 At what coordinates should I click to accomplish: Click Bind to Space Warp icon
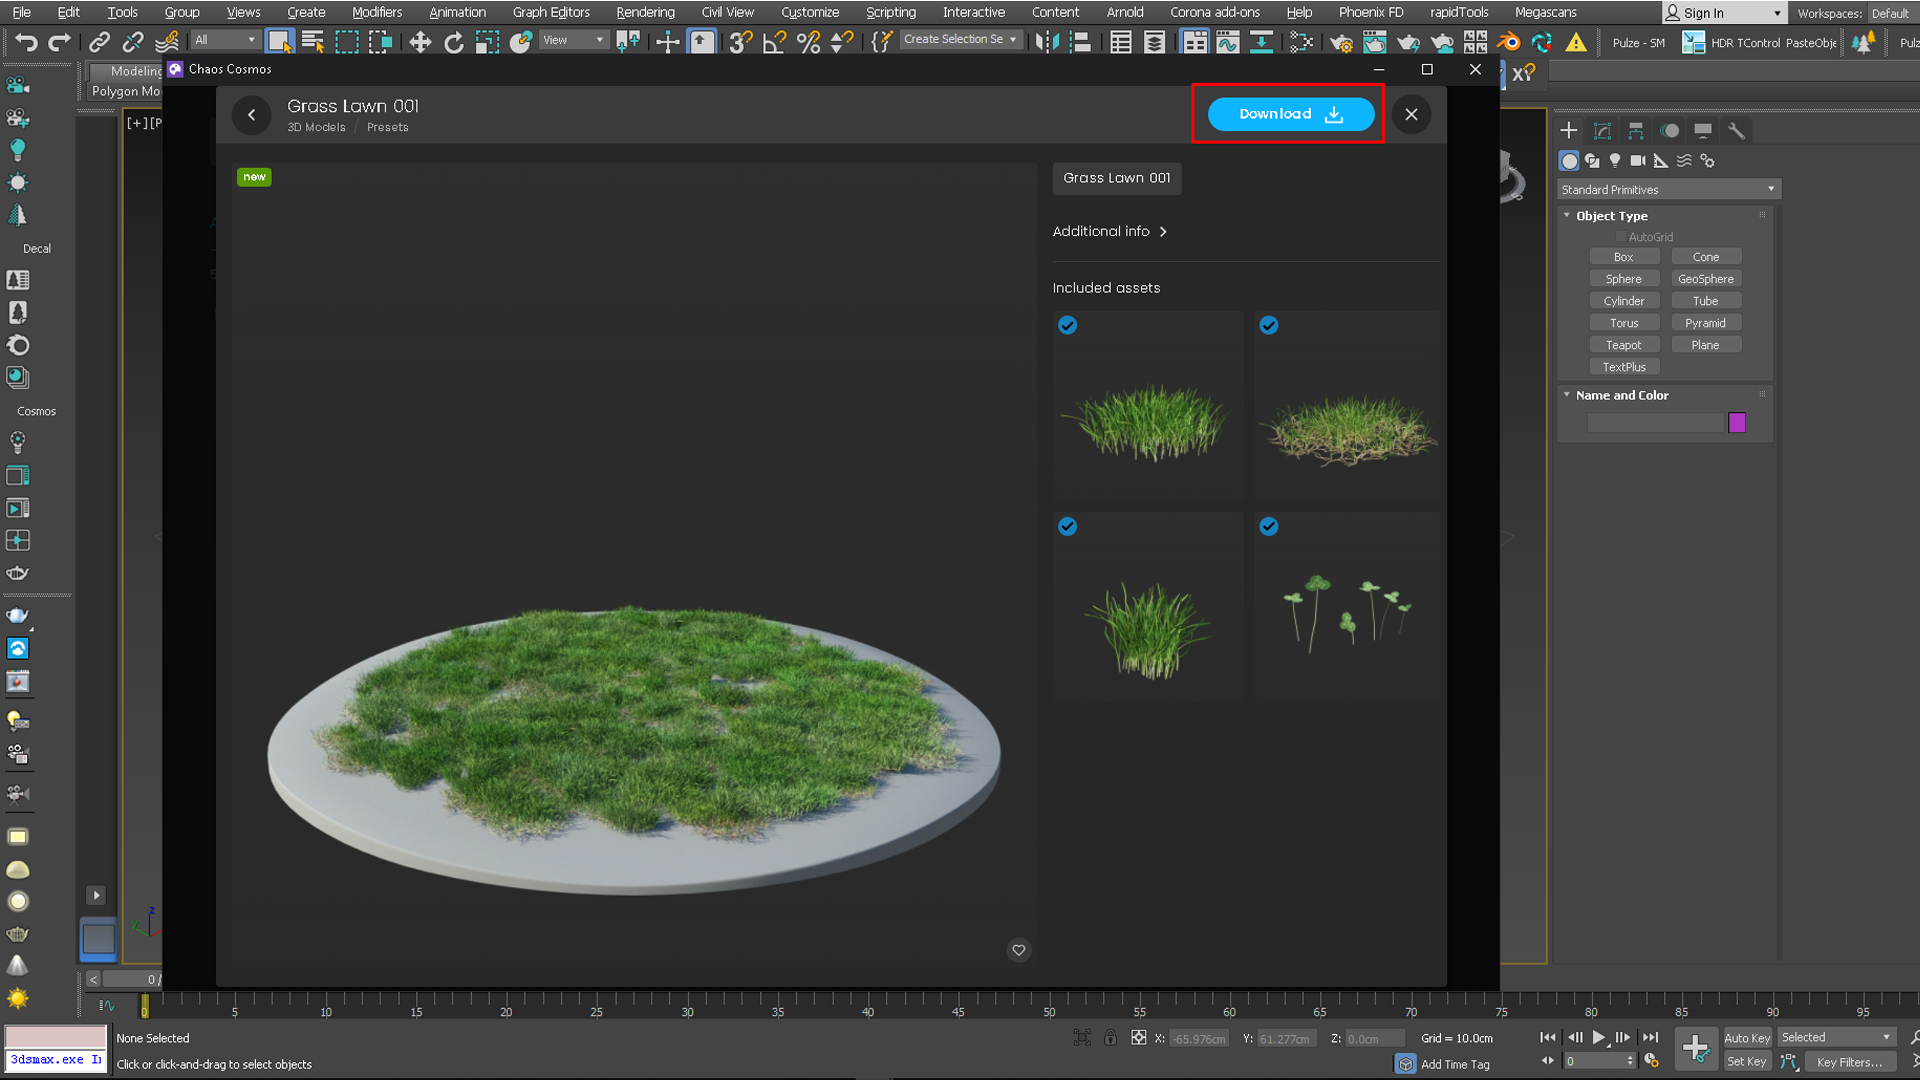pos(167,42)
